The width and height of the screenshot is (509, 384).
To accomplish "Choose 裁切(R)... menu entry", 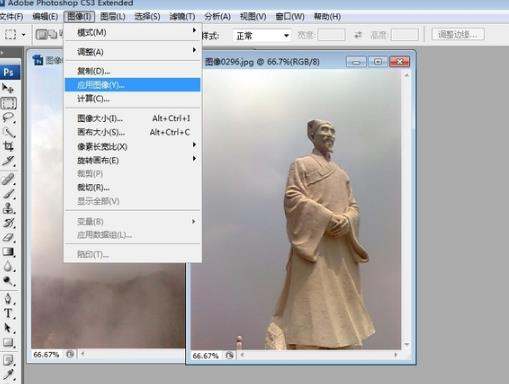I will click(x=133, y=187).
